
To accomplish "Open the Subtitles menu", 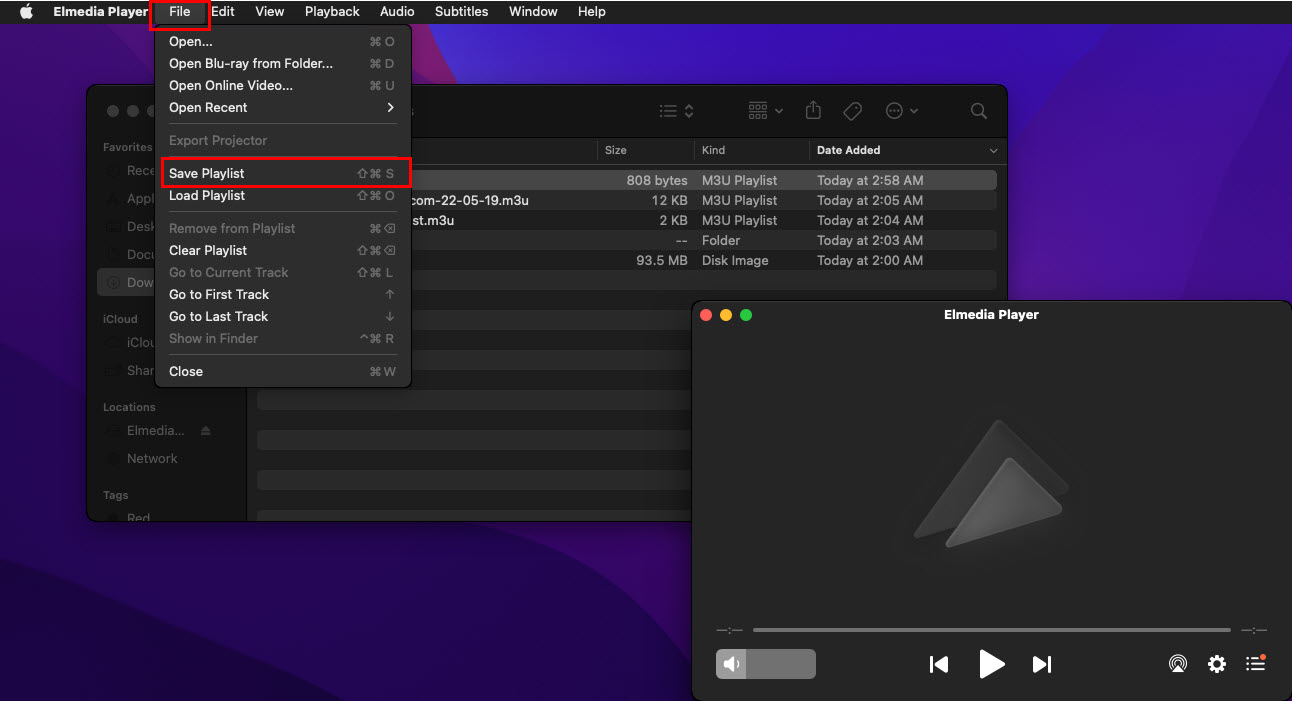I will click(462, 11).
